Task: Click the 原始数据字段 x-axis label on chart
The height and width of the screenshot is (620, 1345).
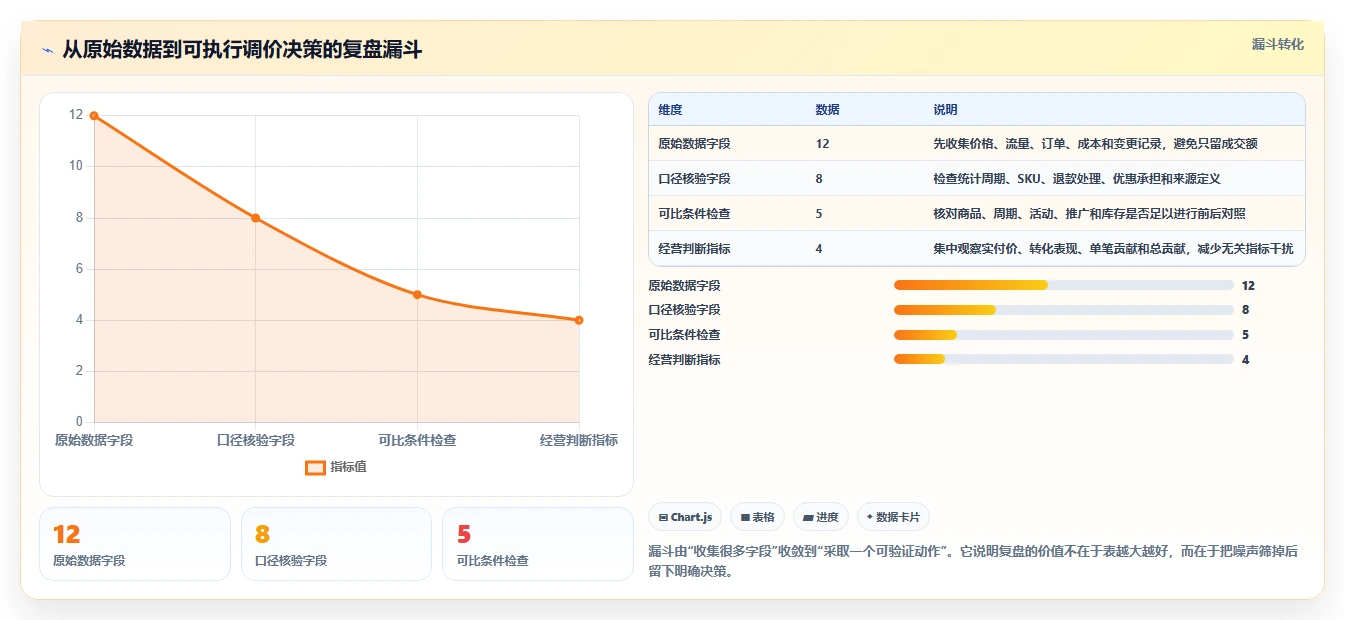Action: pos(94,440)
